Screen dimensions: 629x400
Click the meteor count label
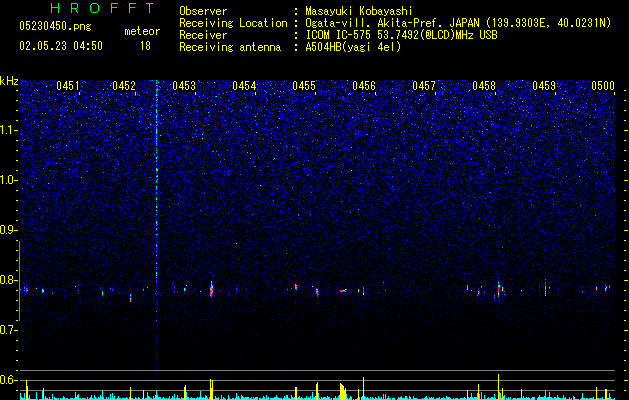[x=142, y=31]
